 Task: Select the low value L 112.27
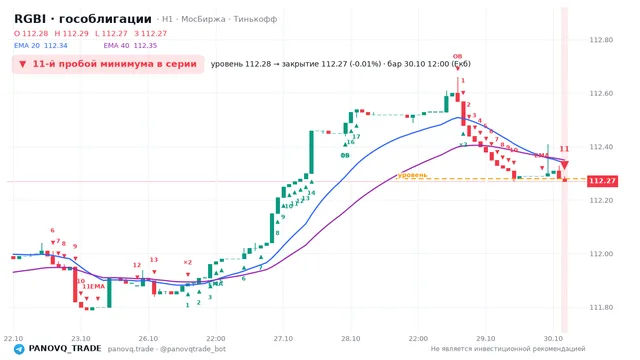pos(111,33)
